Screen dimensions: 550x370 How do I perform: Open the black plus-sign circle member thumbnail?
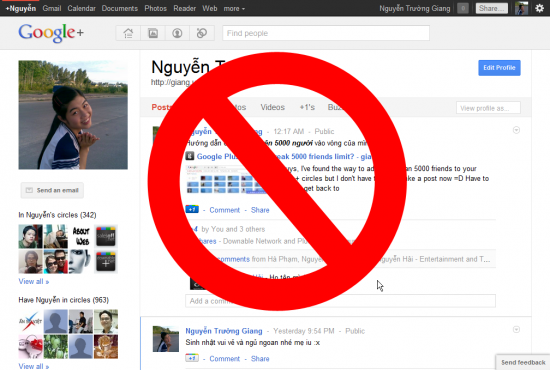[106, 262]
